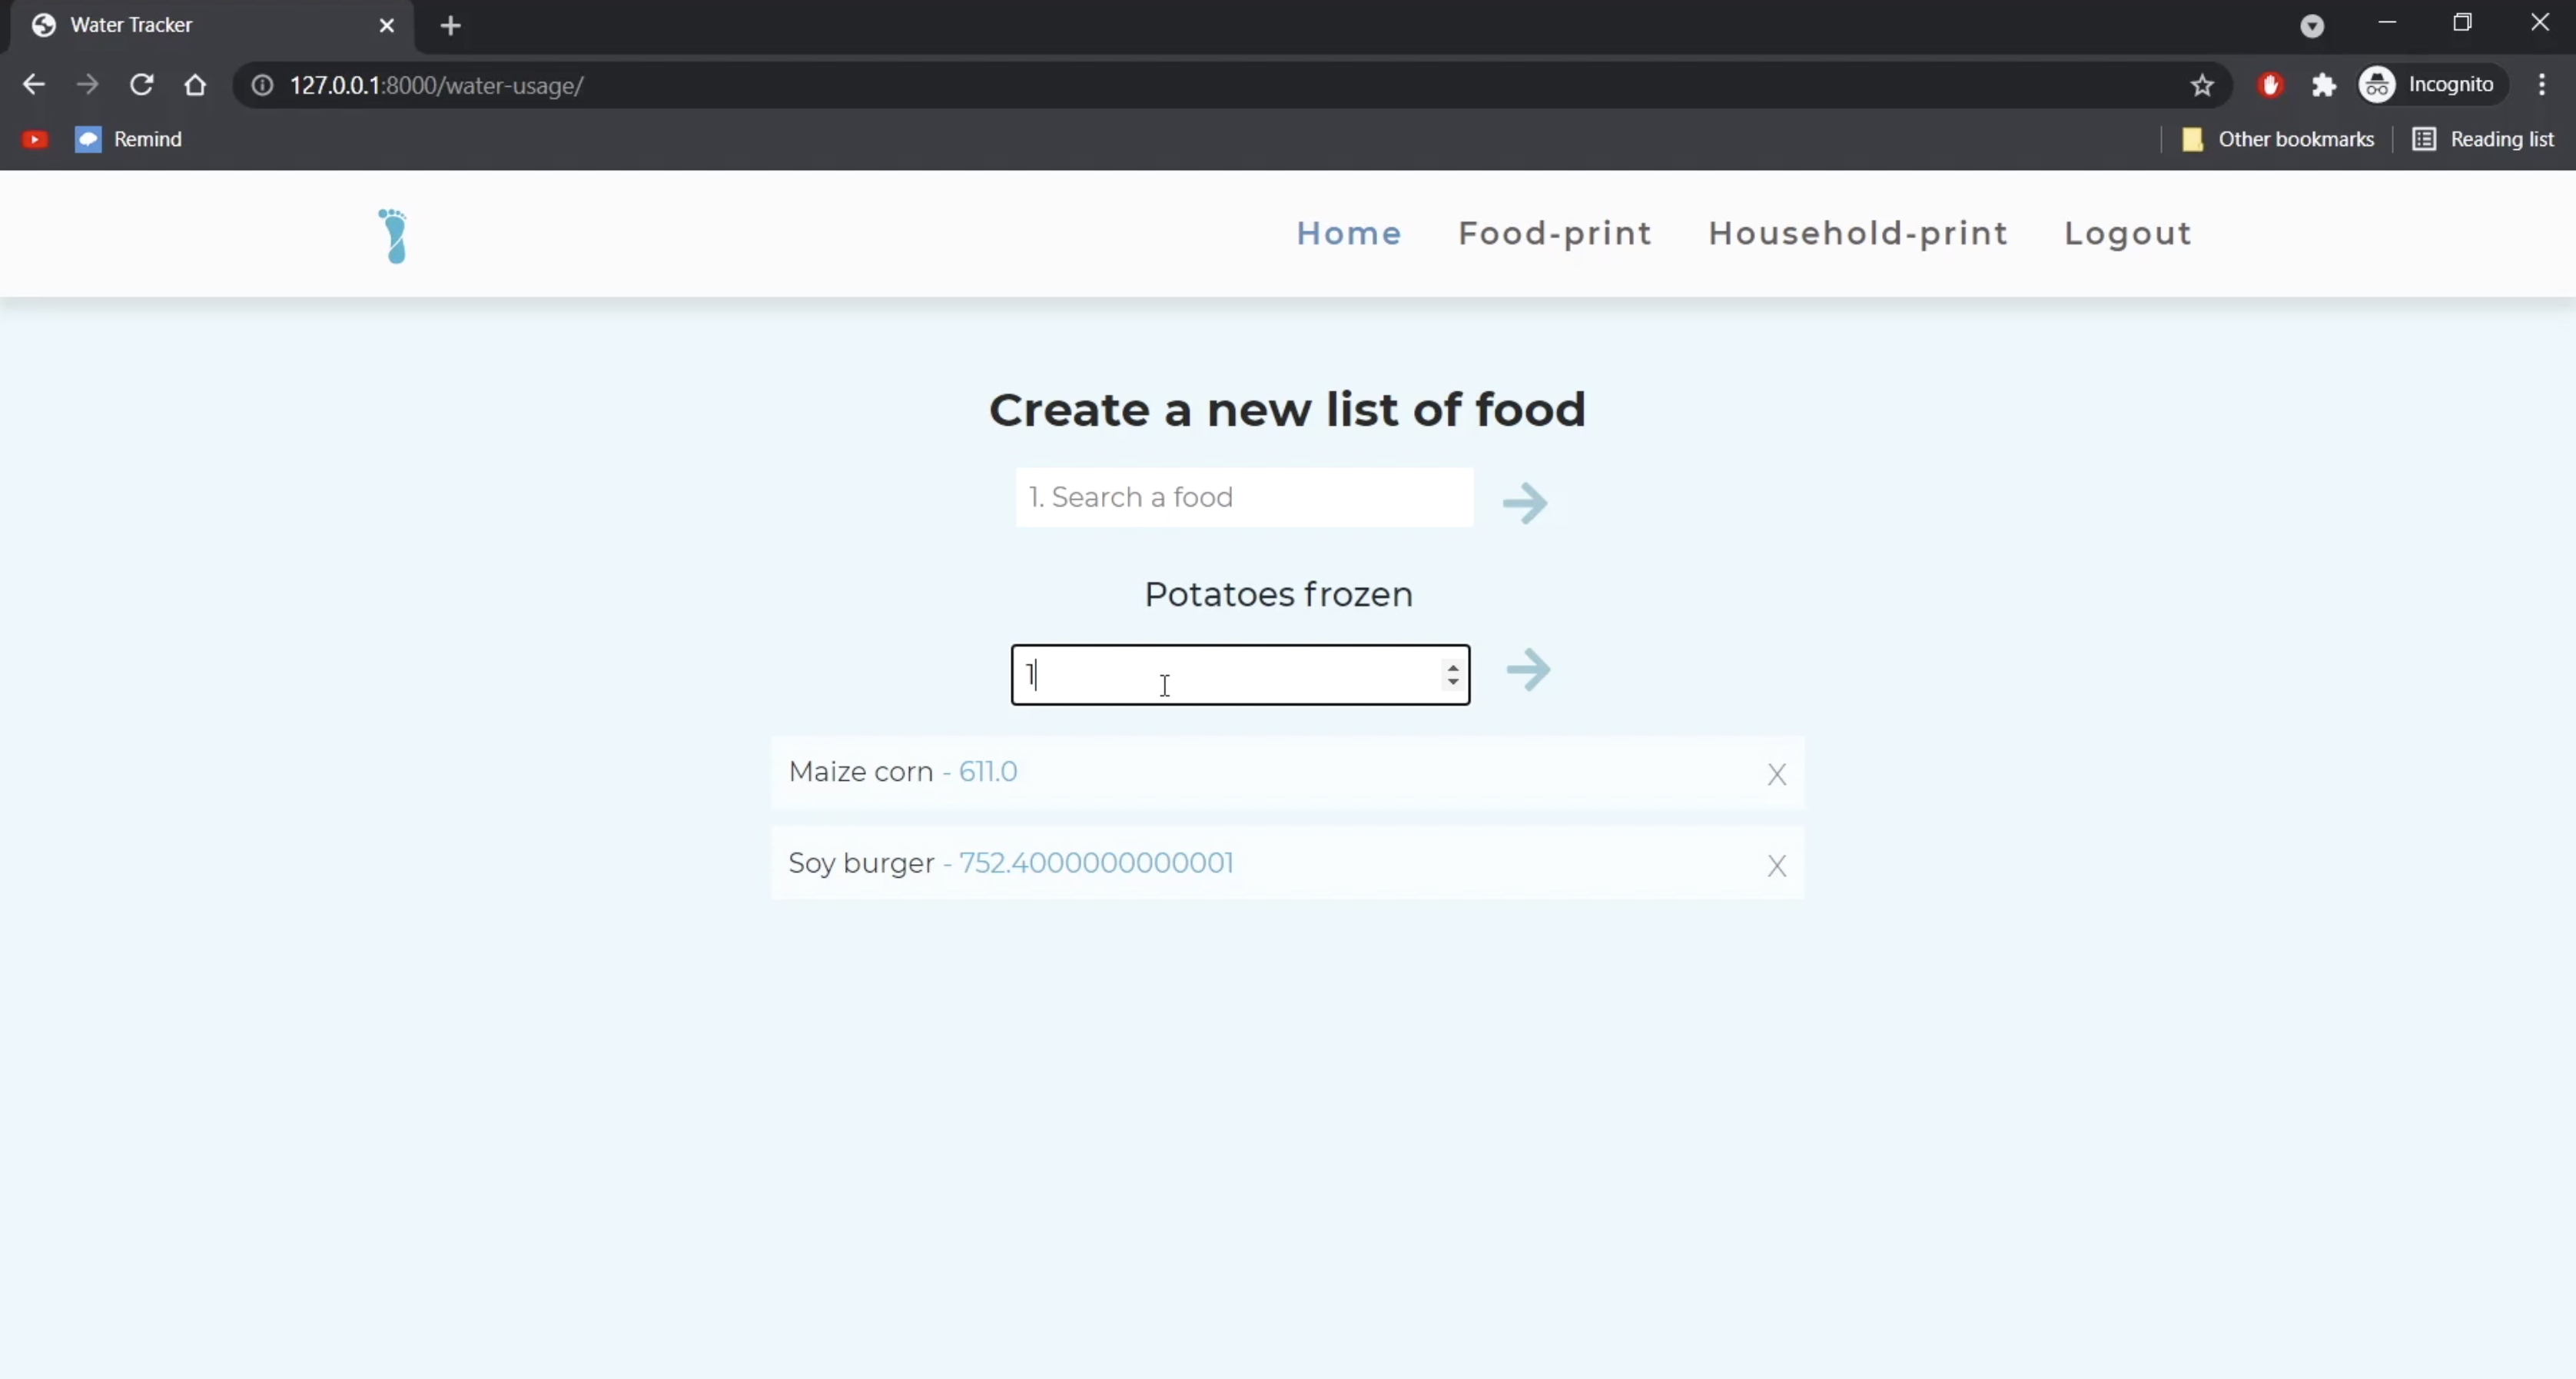Delete Soy burger item with X

click(1776, 866)
